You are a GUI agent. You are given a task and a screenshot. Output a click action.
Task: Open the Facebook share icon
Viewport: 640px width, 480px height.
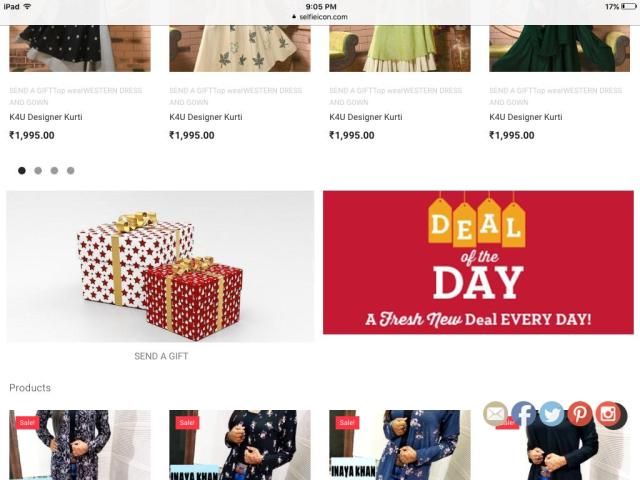tap(524, 414)
